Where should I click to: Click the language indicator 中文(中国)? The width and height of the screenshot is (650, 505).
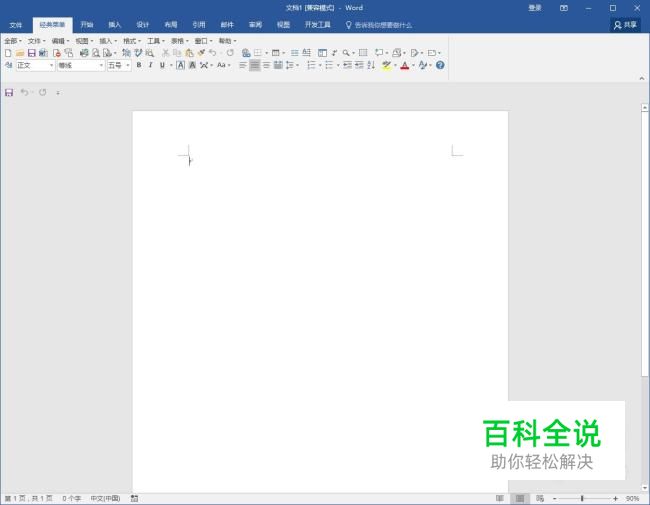[105, 498]
